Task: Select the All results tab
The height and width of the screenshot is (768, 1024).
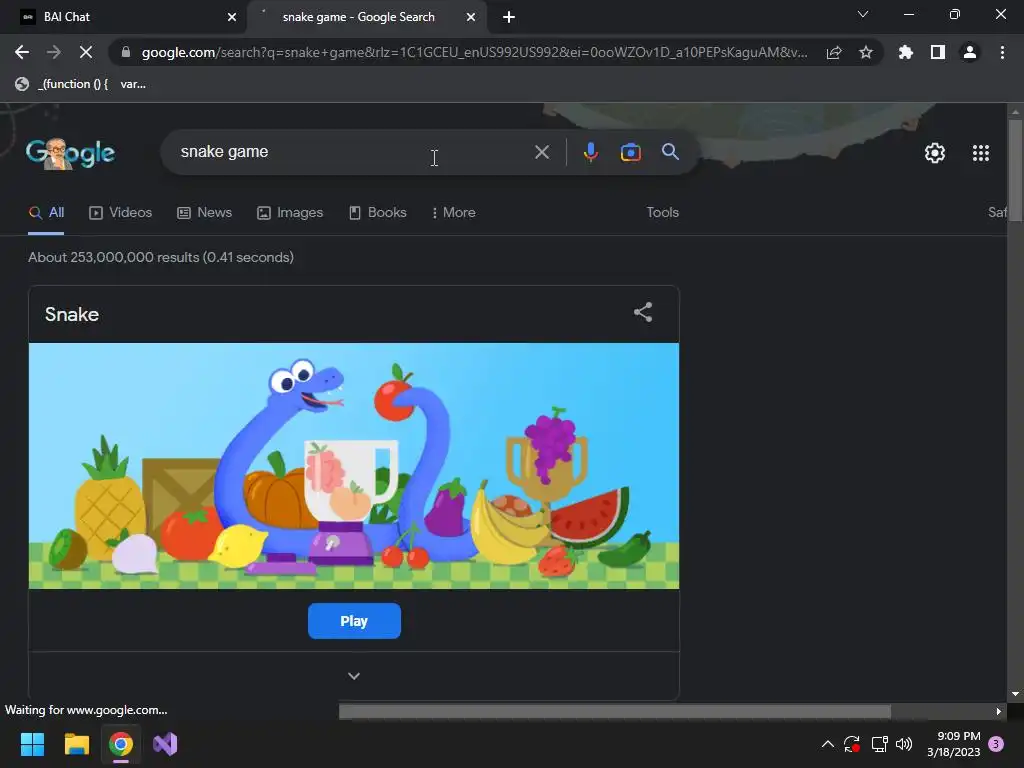Action: (46, 212)
